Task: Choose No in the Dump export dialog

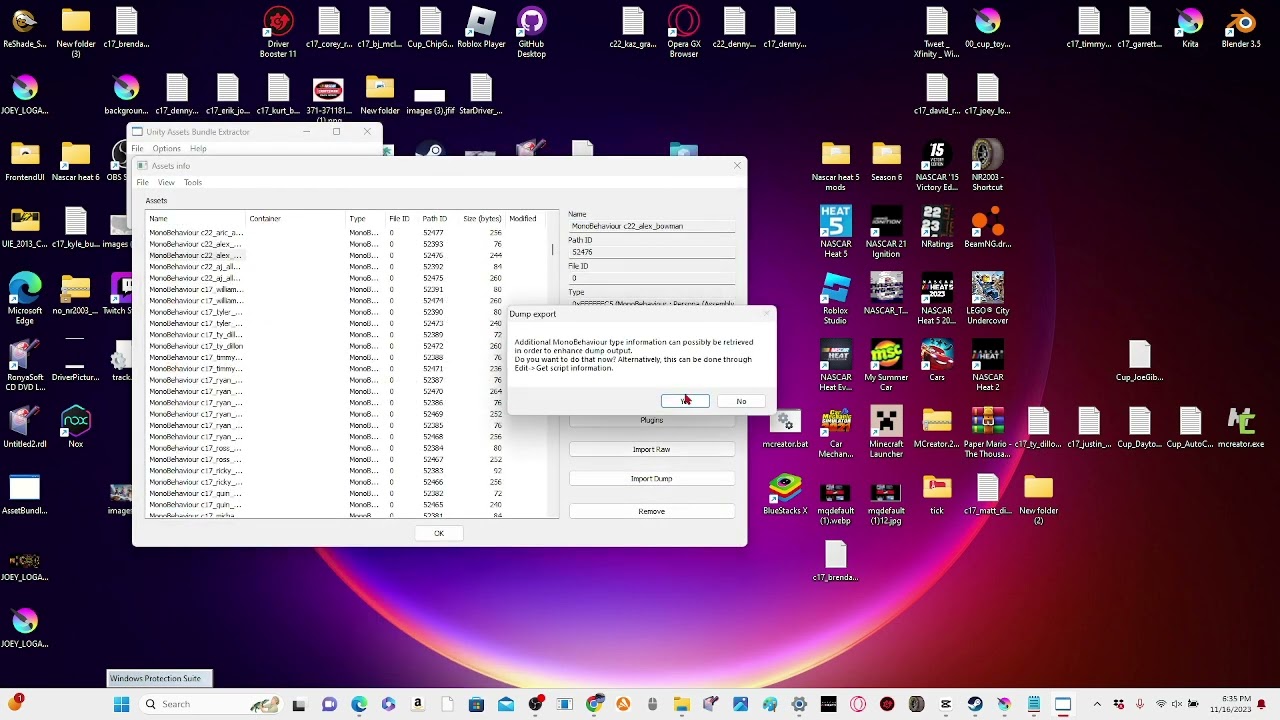Action: (741, 401)
